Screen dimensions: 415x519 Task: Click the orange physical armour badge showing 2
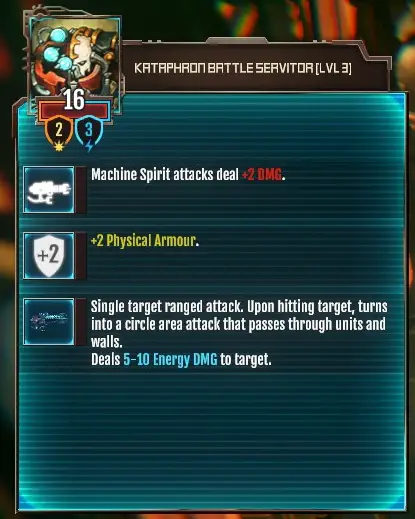[x=59, y=130]
